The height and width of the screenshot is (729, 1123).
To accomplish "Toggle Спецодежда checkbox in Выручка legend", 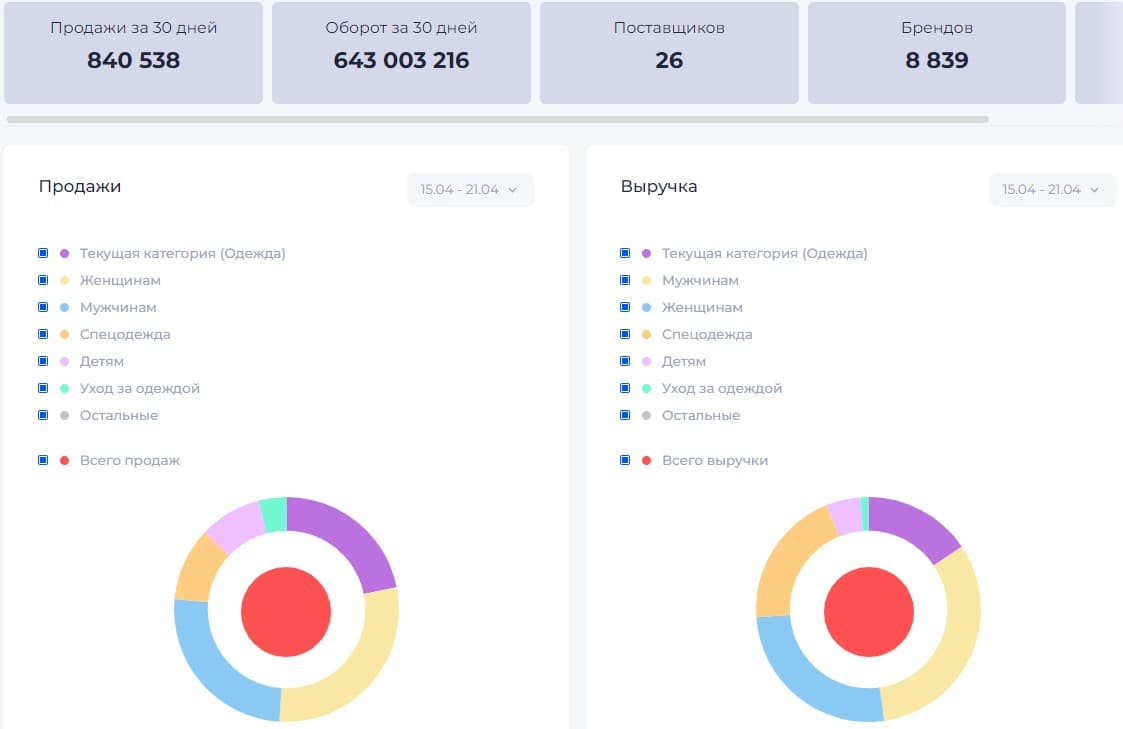I will (x=625, y=334).
